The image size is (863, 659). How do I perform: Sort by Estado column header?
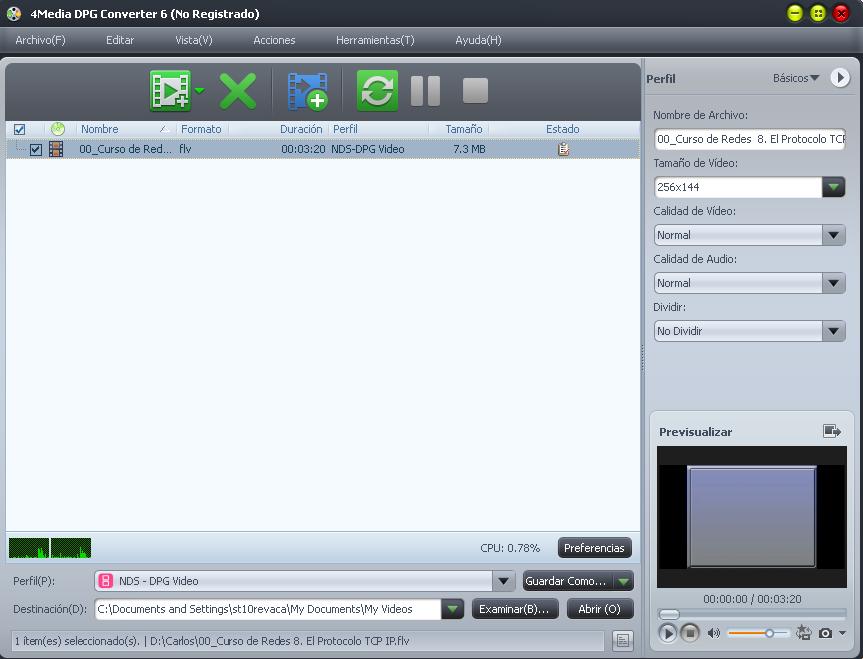click(562, 129)
